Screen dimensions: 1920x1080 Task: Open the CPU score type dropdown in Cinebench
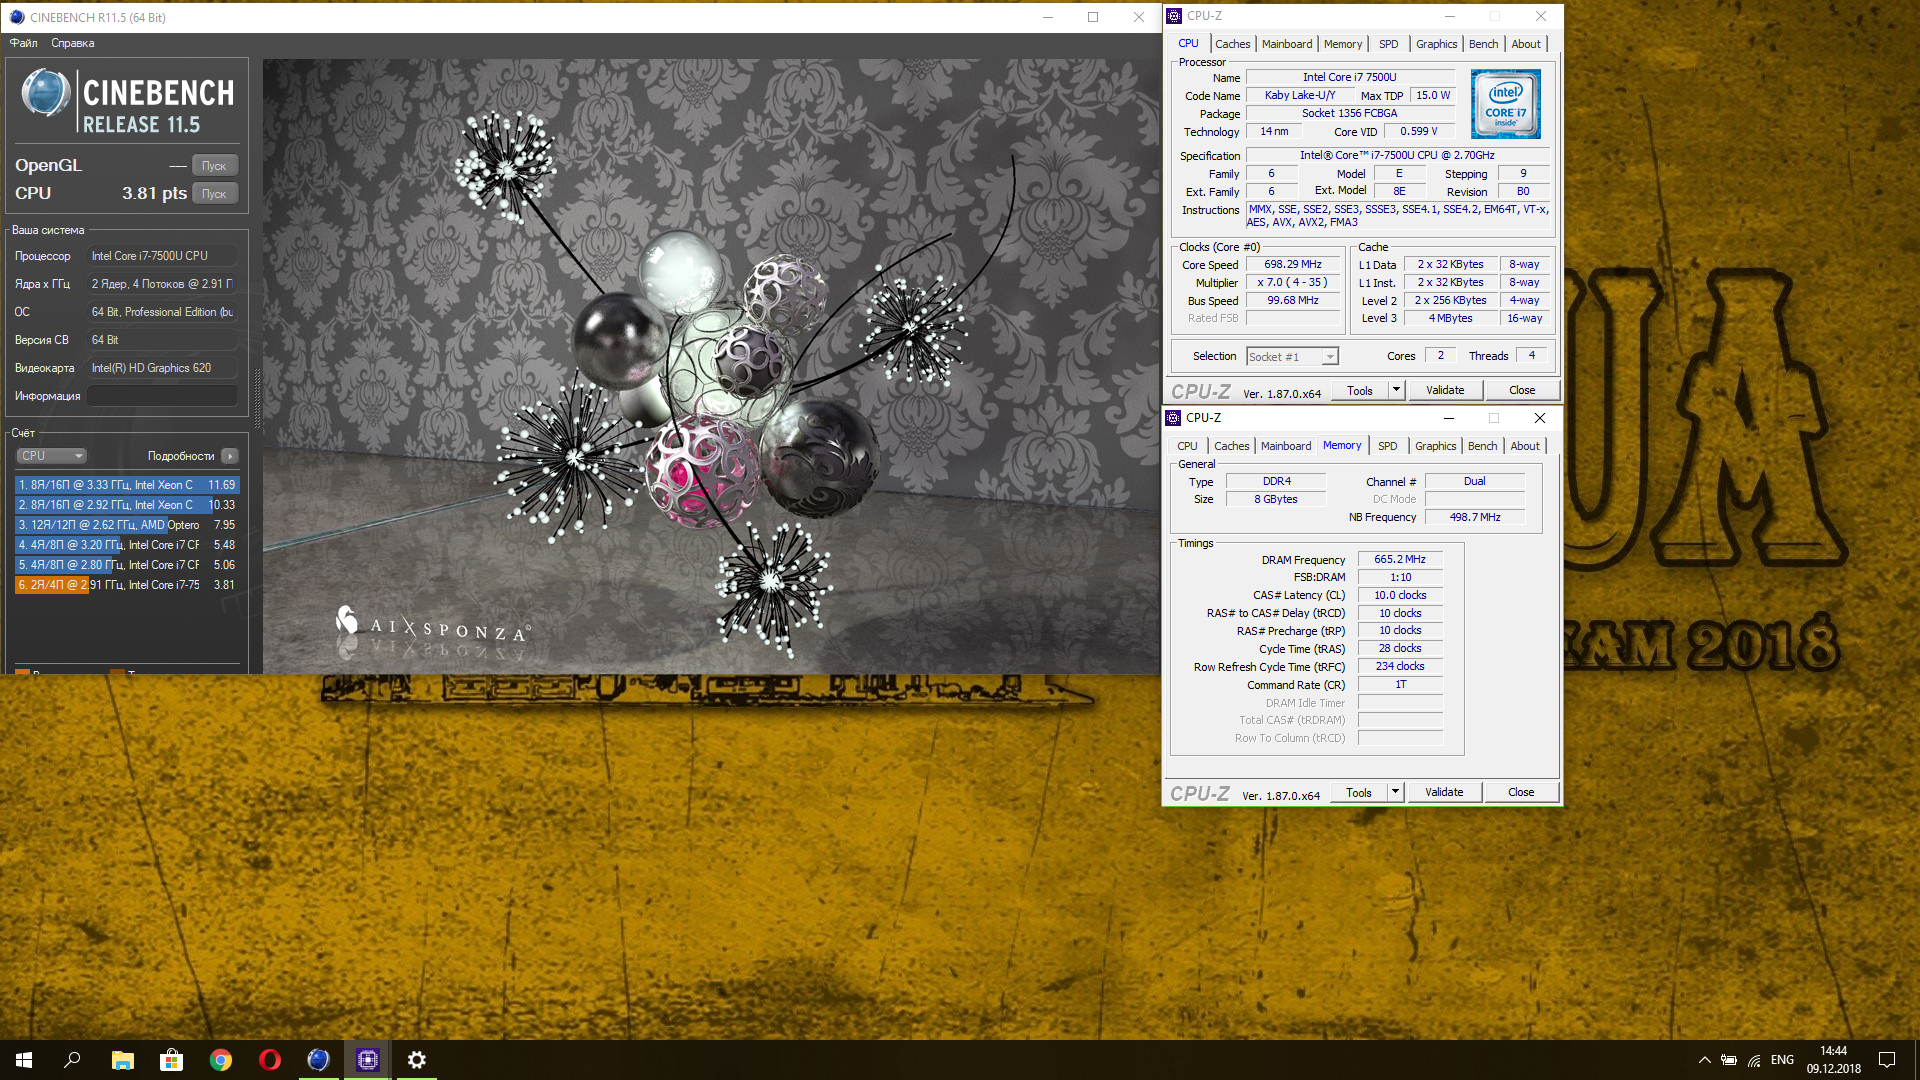(x=52, y=456)
